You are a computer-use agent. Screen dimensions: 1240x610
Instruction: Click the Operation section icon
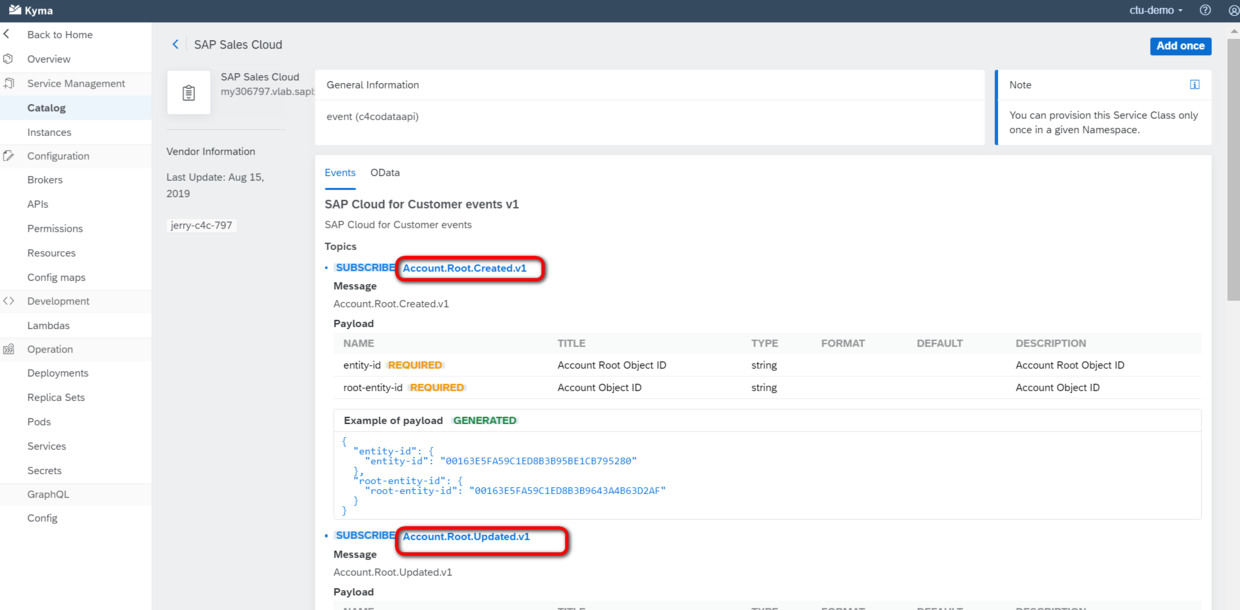8,349
